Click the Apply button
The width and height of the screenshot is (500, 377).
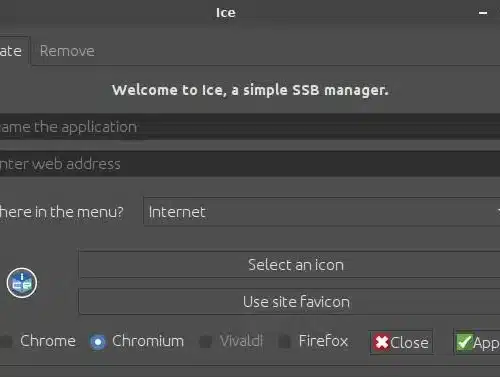pyautogui.click(x=477, y=342)
